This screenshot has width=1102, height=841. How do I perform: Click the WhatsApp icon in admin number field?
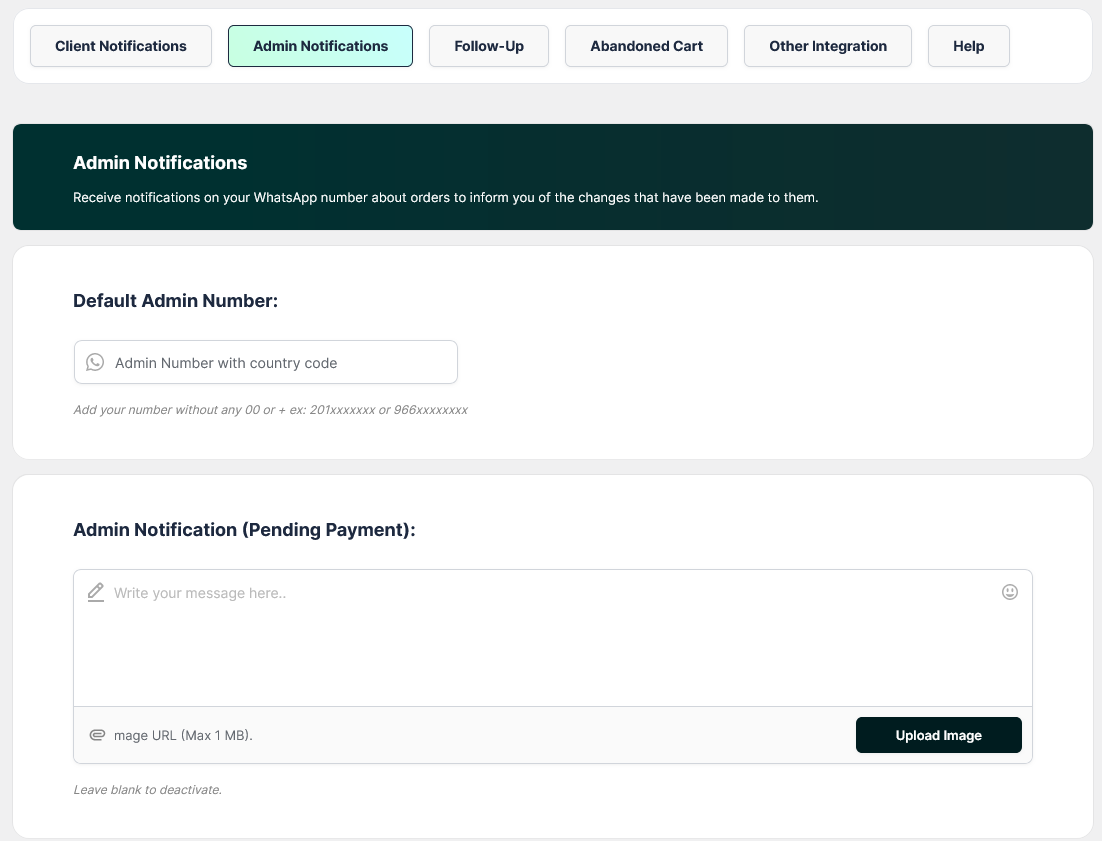pyautogui.click(x=95, y=362)
